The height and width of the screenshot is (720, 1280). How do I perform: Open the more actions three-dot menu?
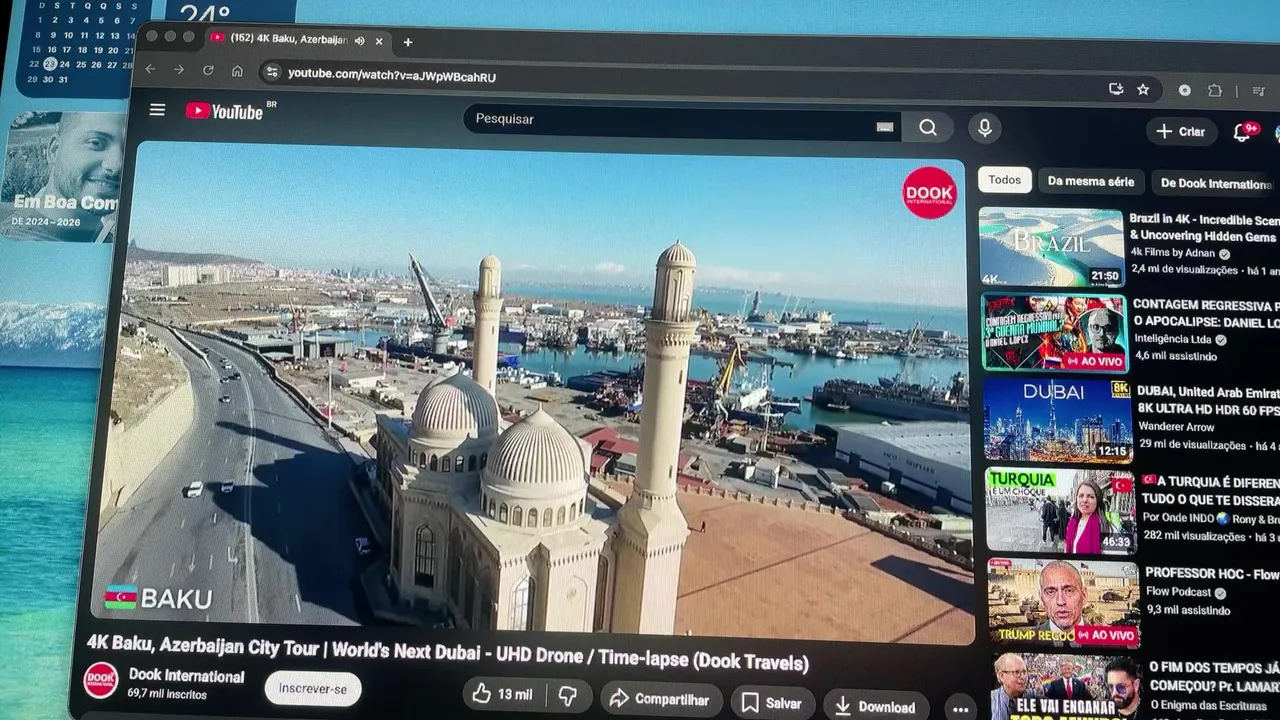click(x=960, y=709)
